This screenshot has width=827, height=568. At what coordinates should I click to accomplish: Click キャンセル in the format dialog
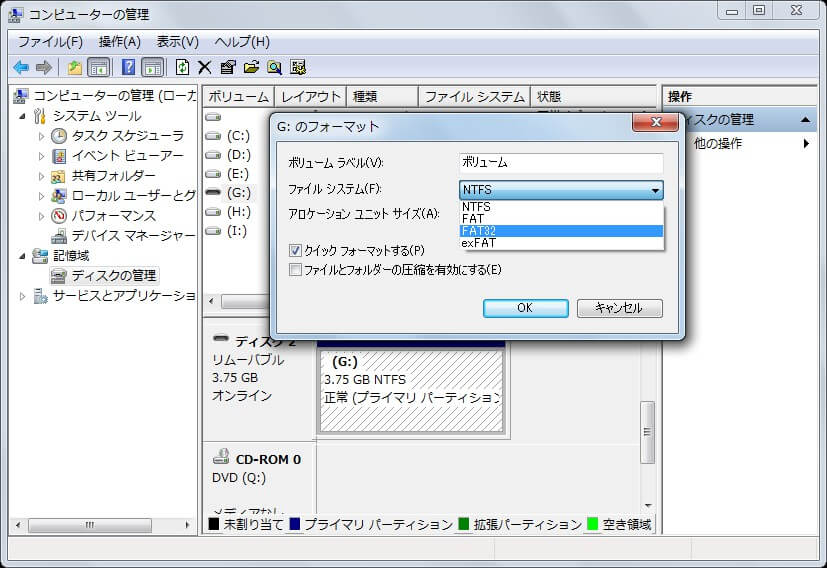[x=620, y=308]
